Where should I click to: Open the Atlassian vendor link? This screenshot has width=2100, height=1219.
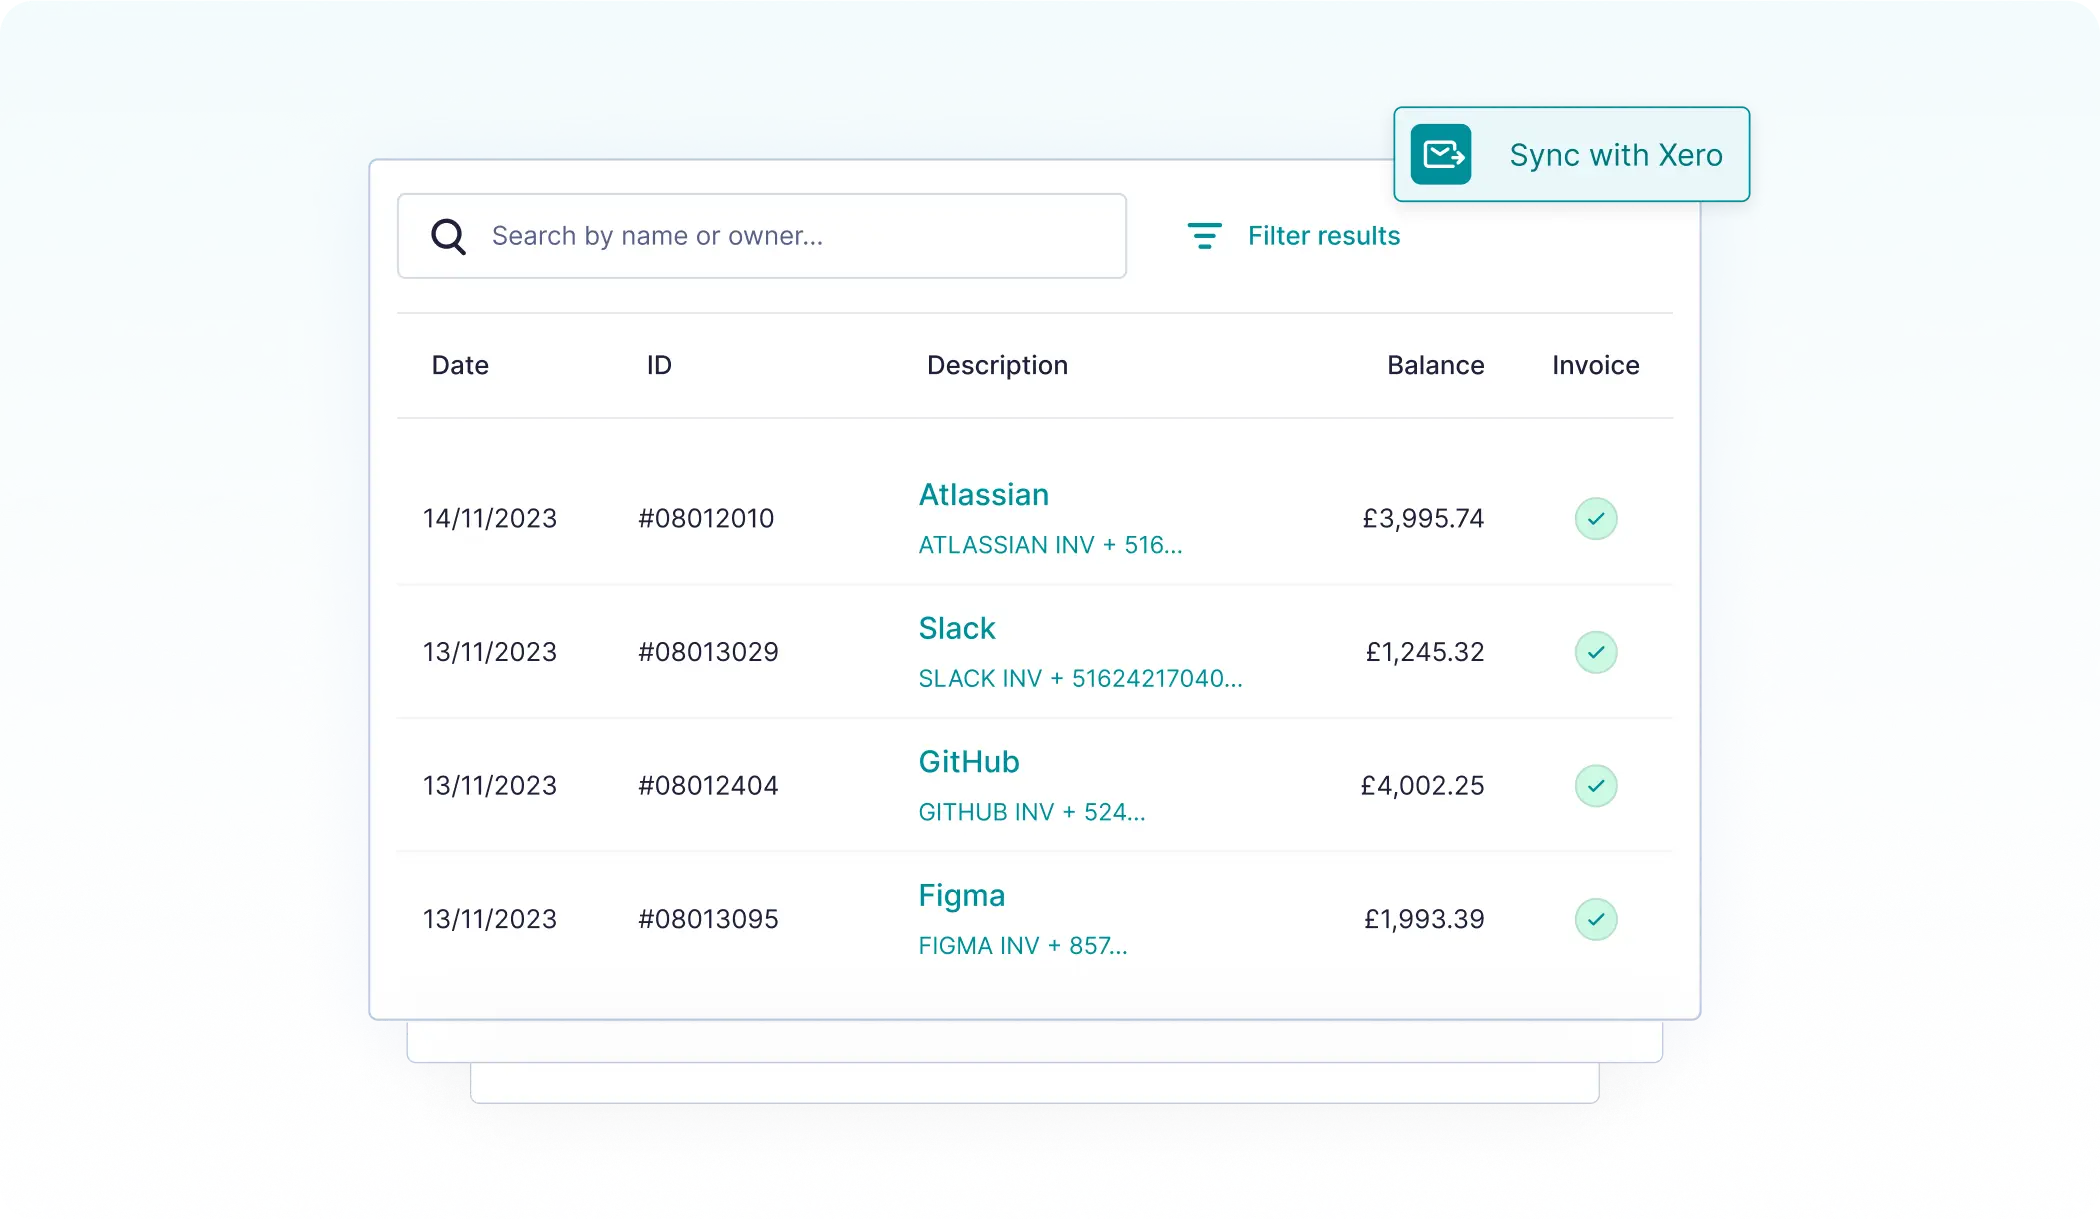pos(984,494)
